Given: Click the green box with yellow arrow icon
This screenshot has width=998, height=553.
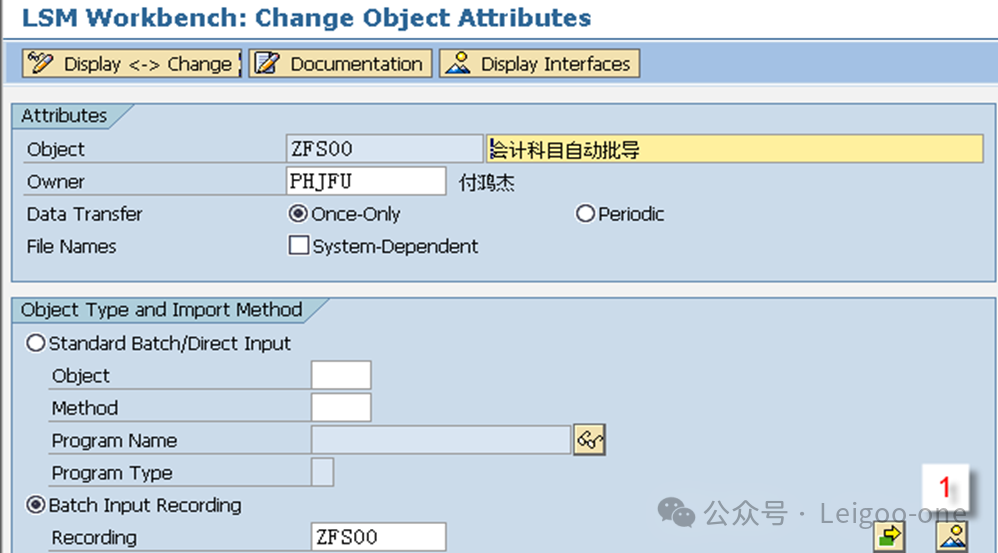Looking at the screenshot, I should 888,537.
